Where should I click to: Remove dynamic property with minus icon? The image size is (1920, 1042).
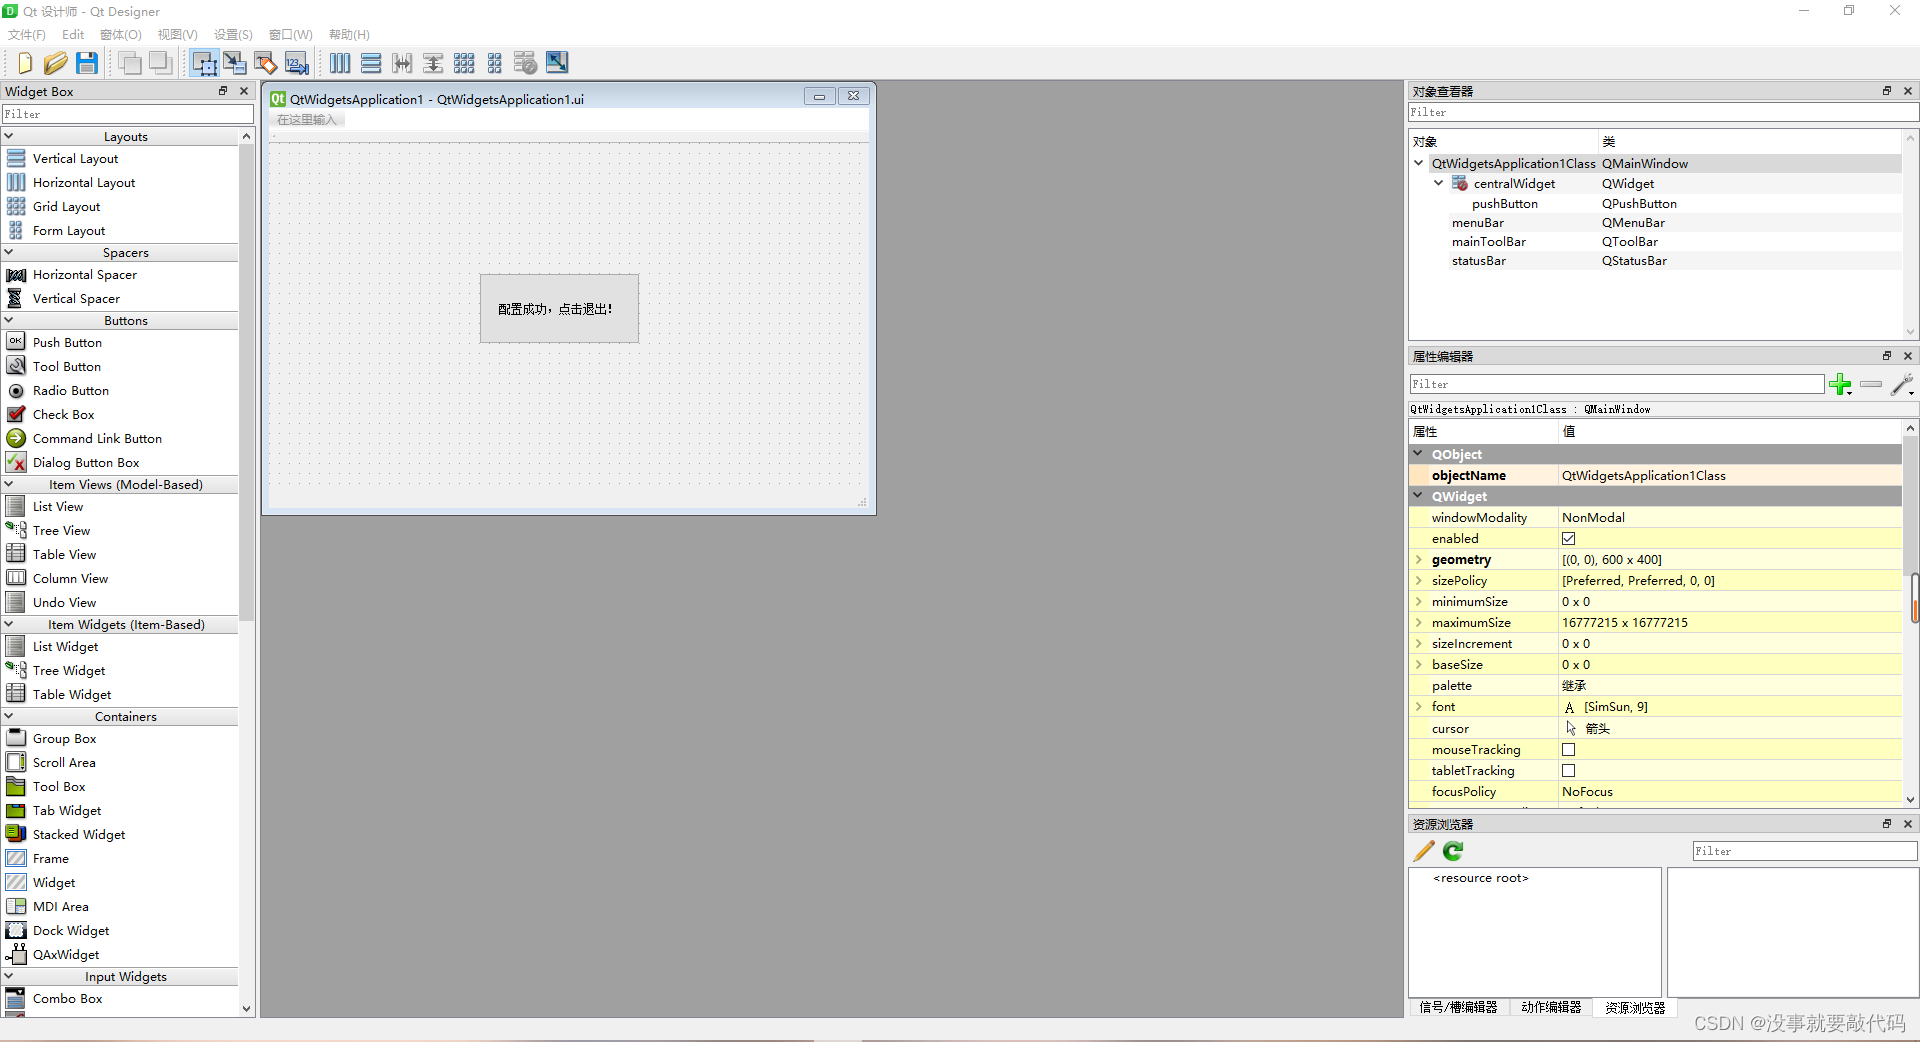click(x=1871, y=384)
